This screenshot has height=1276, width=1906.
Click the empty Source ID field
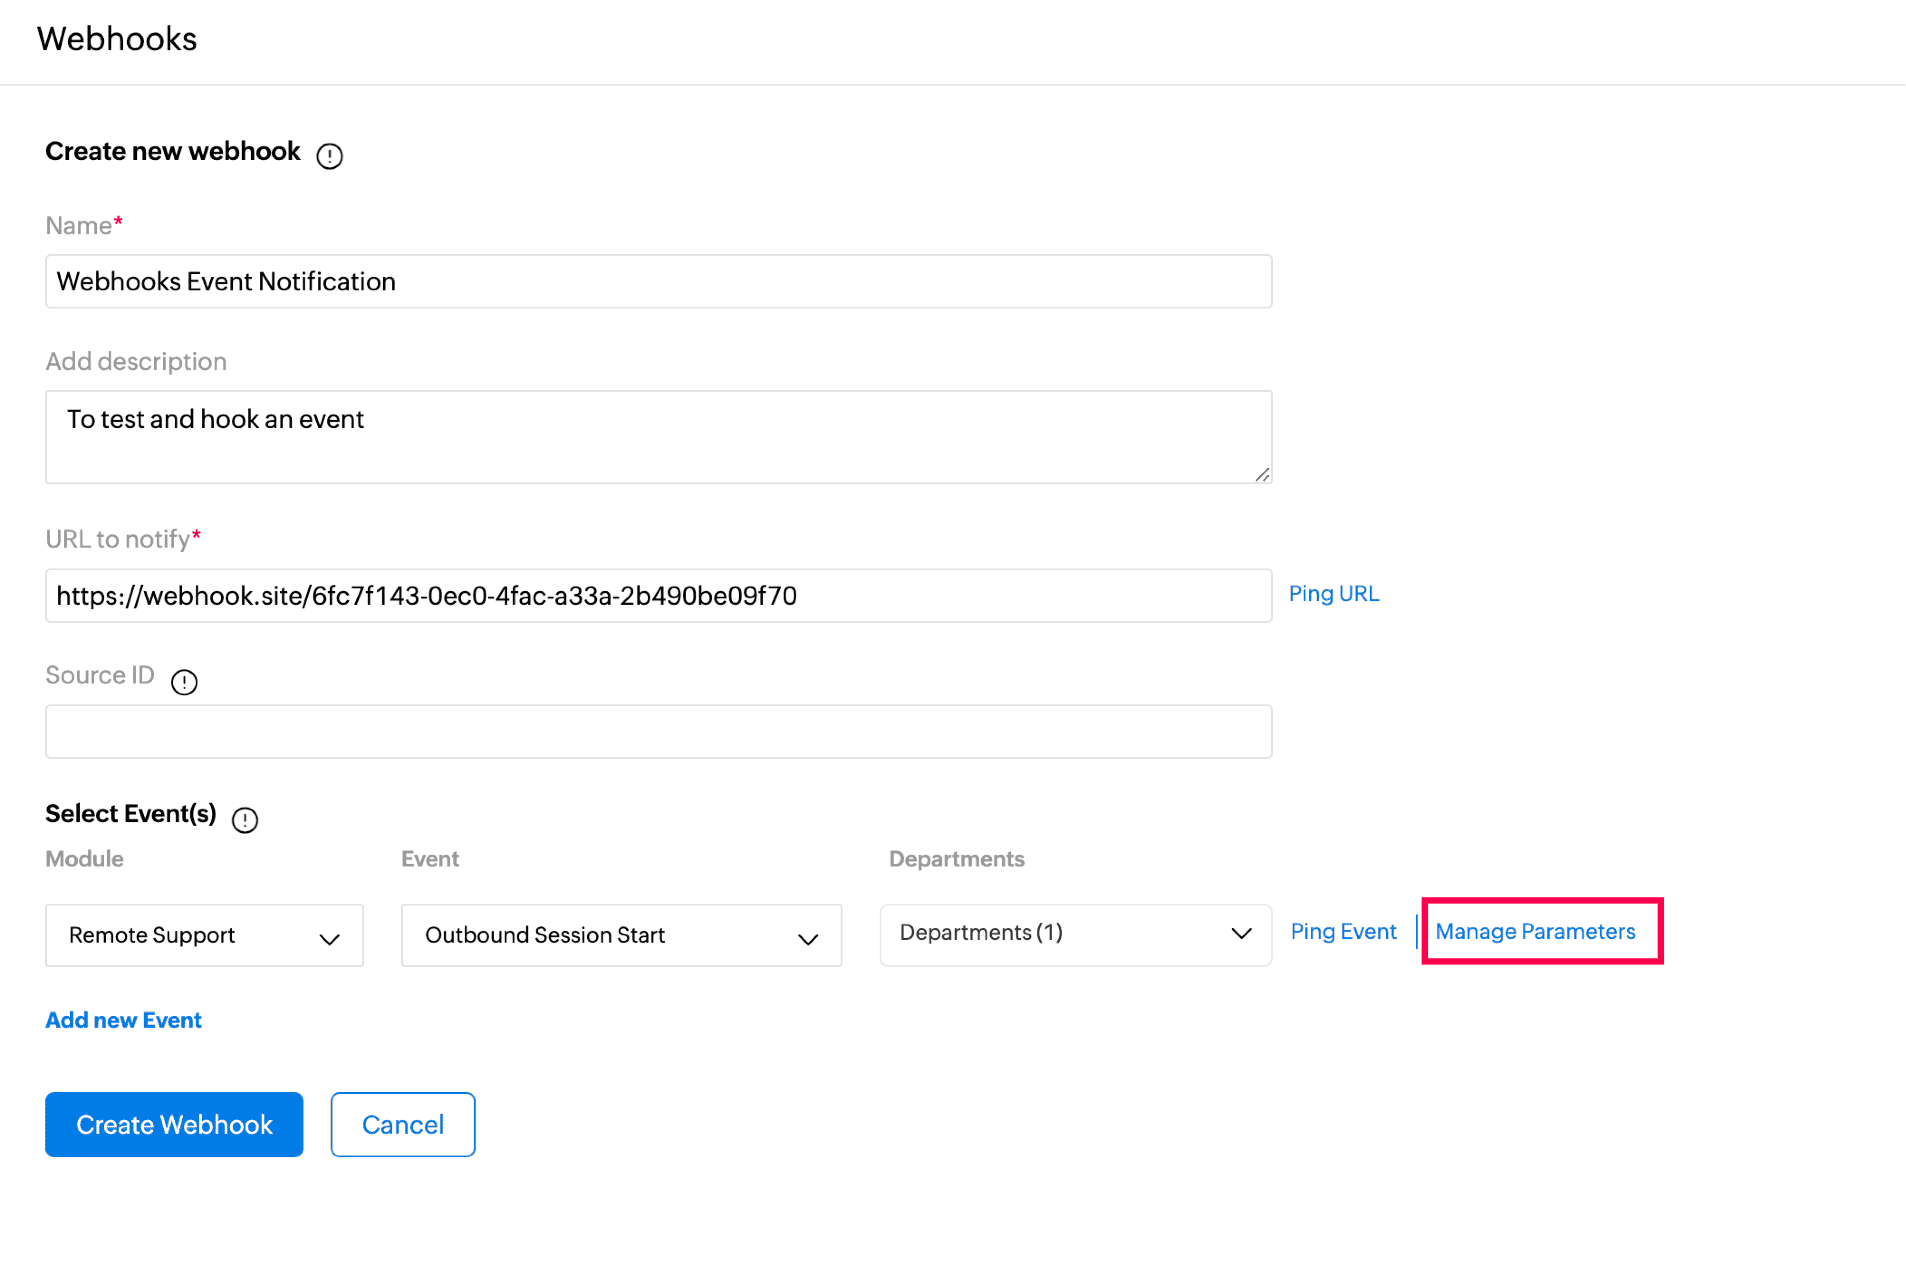658,732
